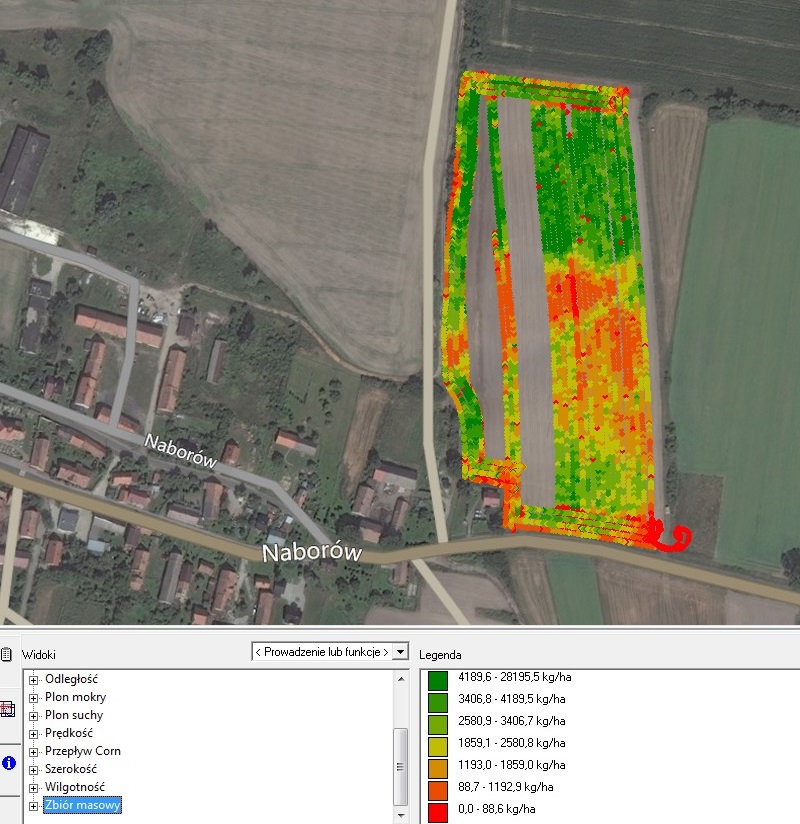Image resolution: width=800 pixels, height=824 pixels.
Task: Select the highlighted Zbiór masowy item
Action: (x=83, y=805)
